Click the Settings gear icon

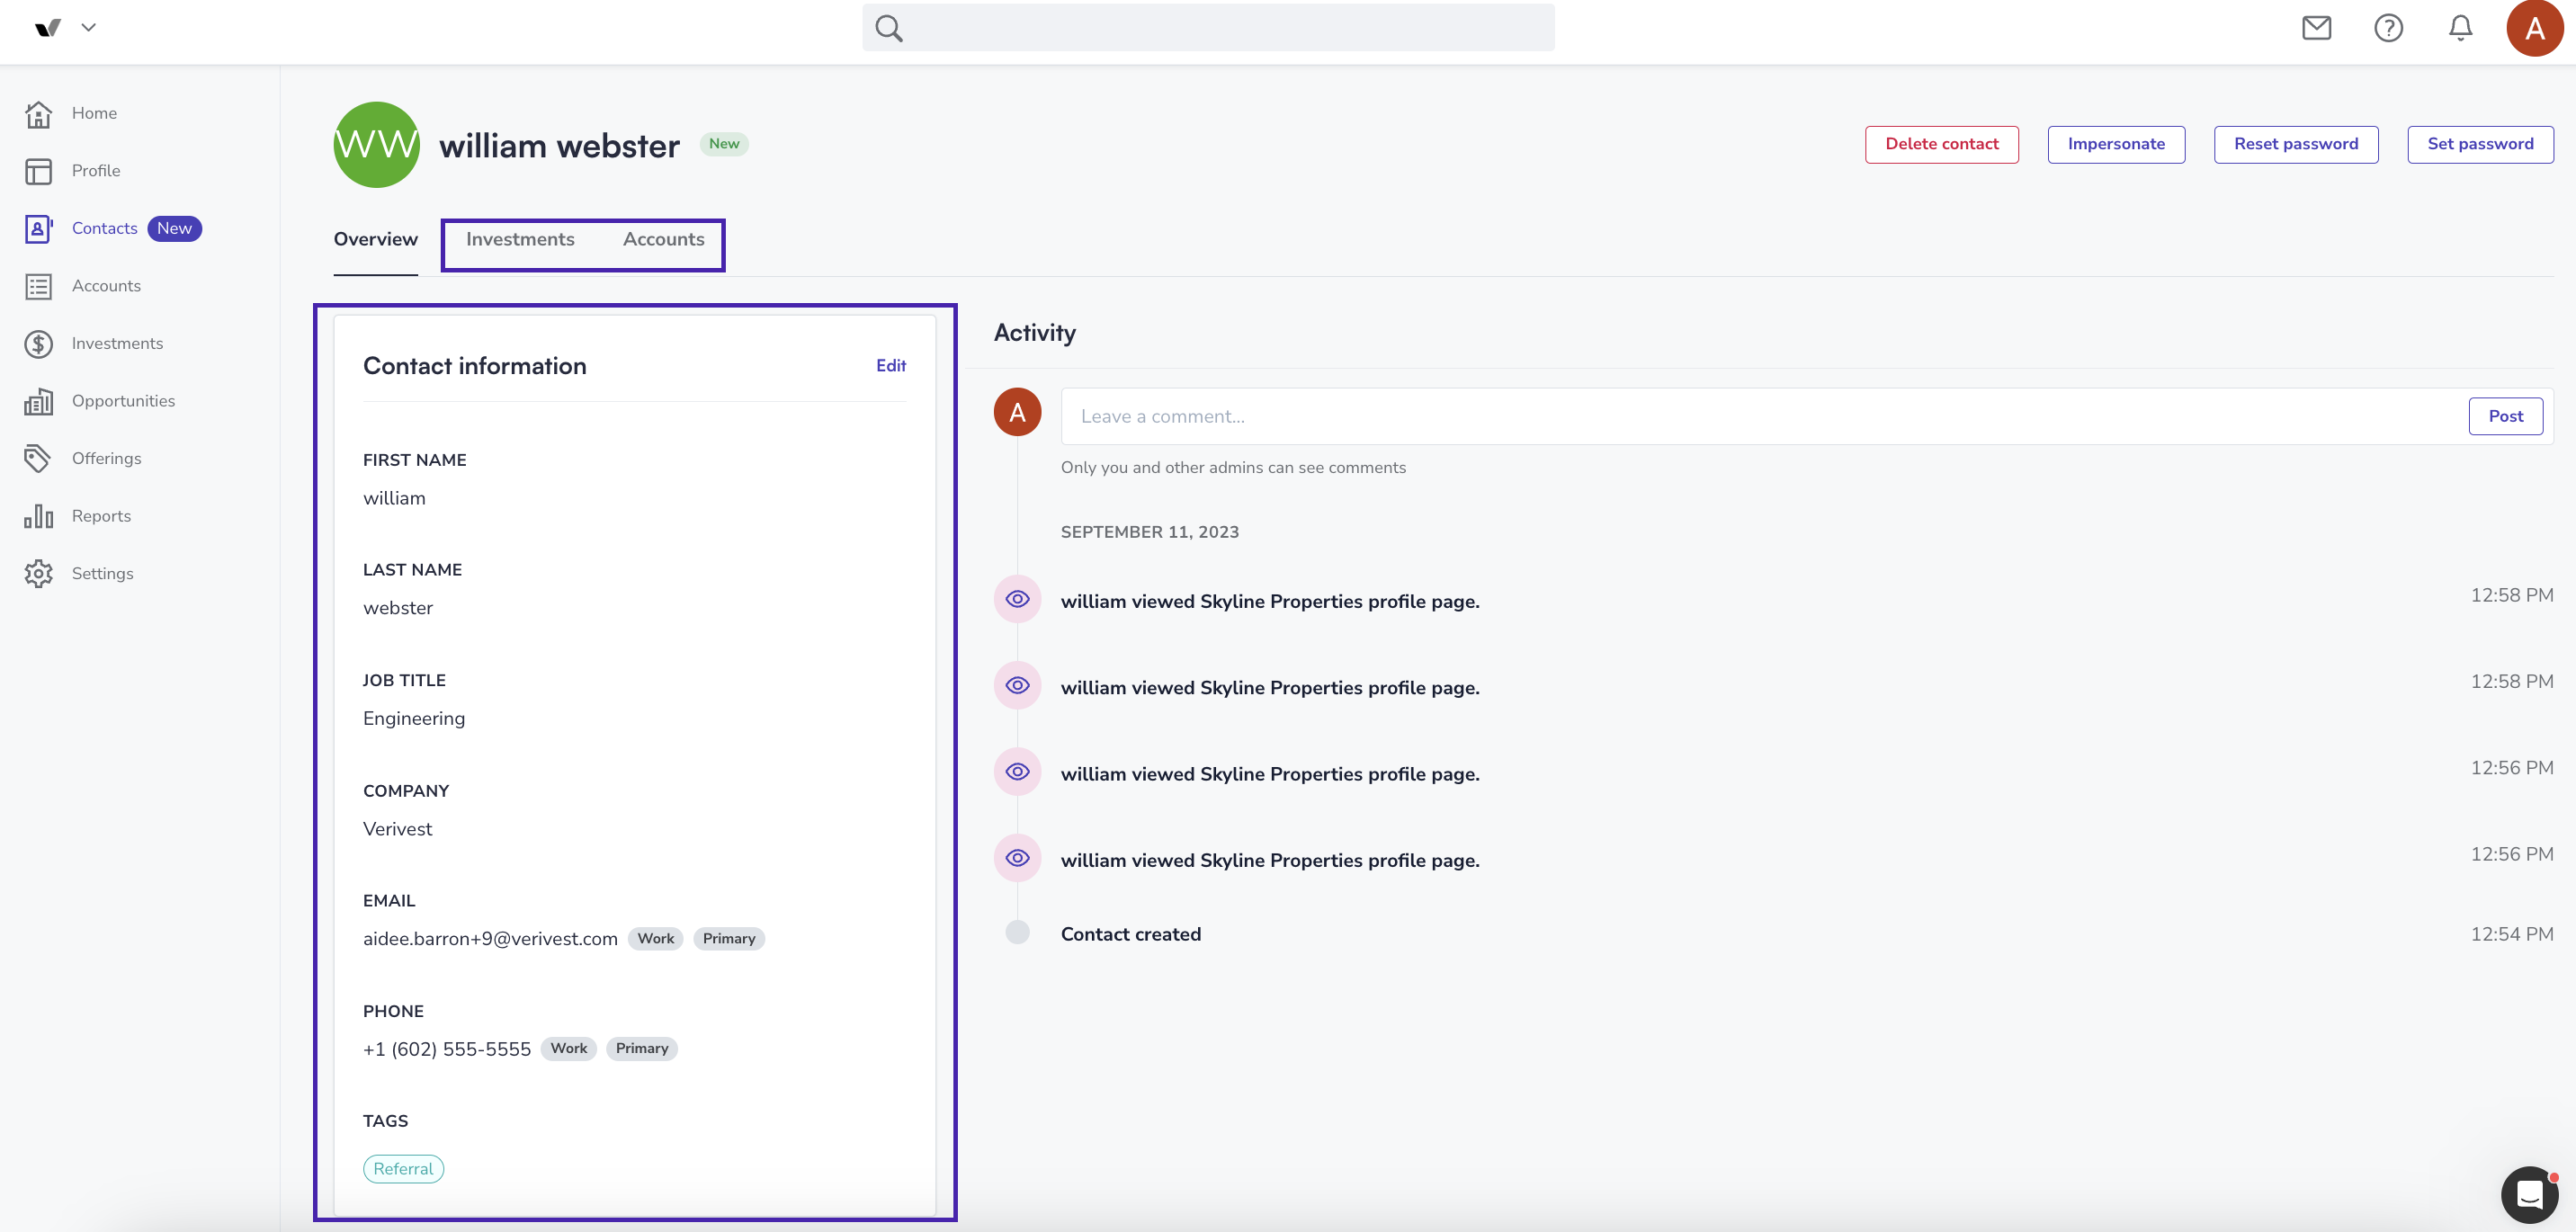(x=38, y=574)
